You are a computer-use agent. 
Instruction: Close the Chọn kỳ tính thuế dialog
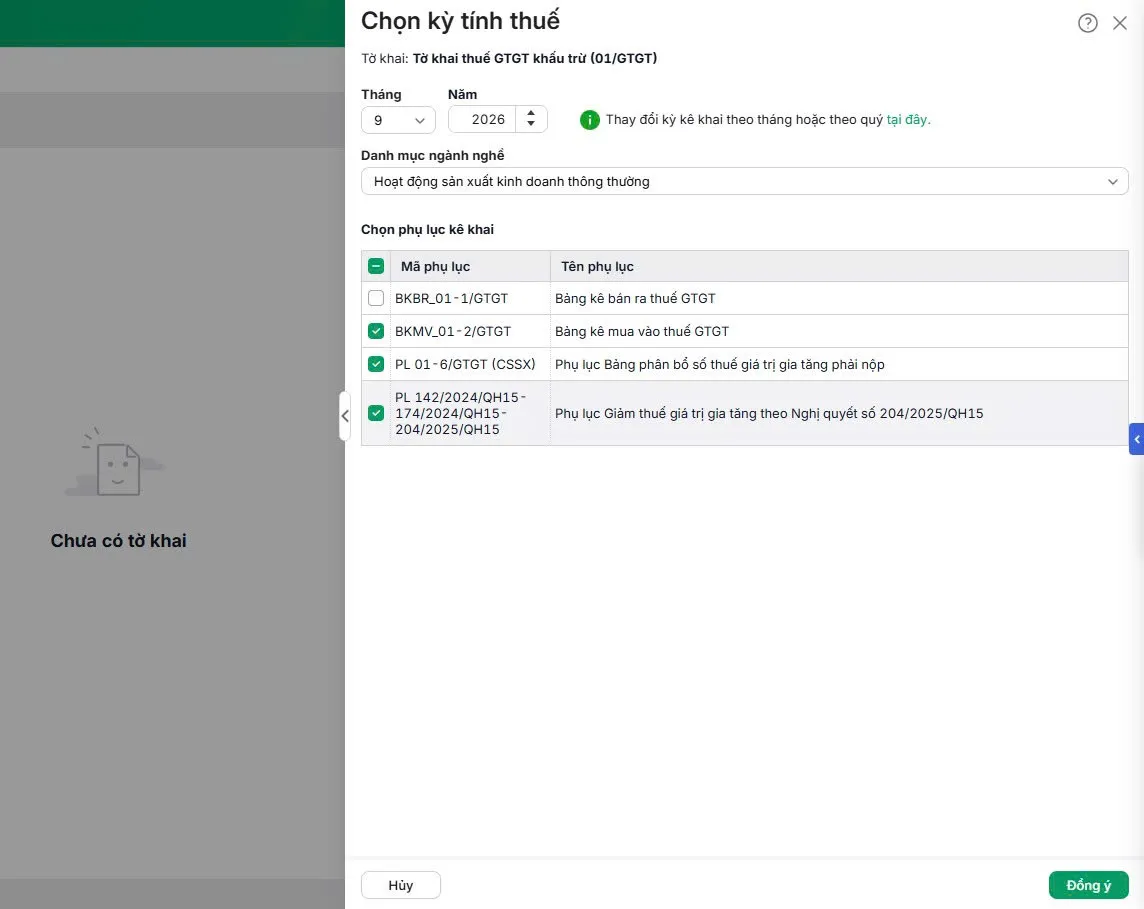click(x=1119, y=23)
